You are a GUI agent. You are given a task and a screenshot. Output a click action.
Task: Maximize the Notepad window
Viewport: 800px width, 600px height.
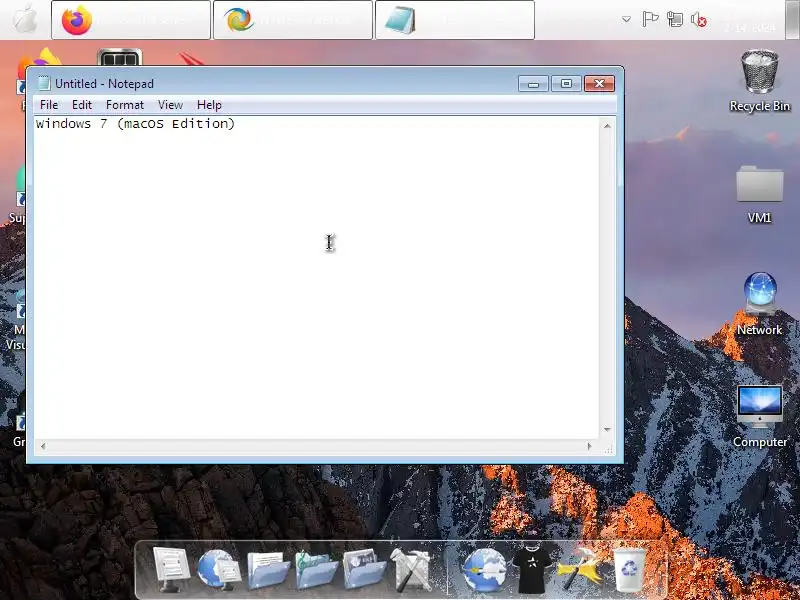[566, 83]
